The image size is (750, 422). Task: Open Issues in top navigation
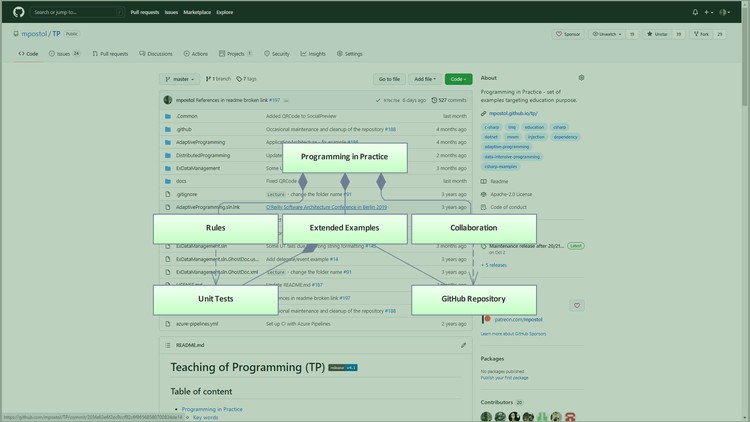[x=171, y=12]
